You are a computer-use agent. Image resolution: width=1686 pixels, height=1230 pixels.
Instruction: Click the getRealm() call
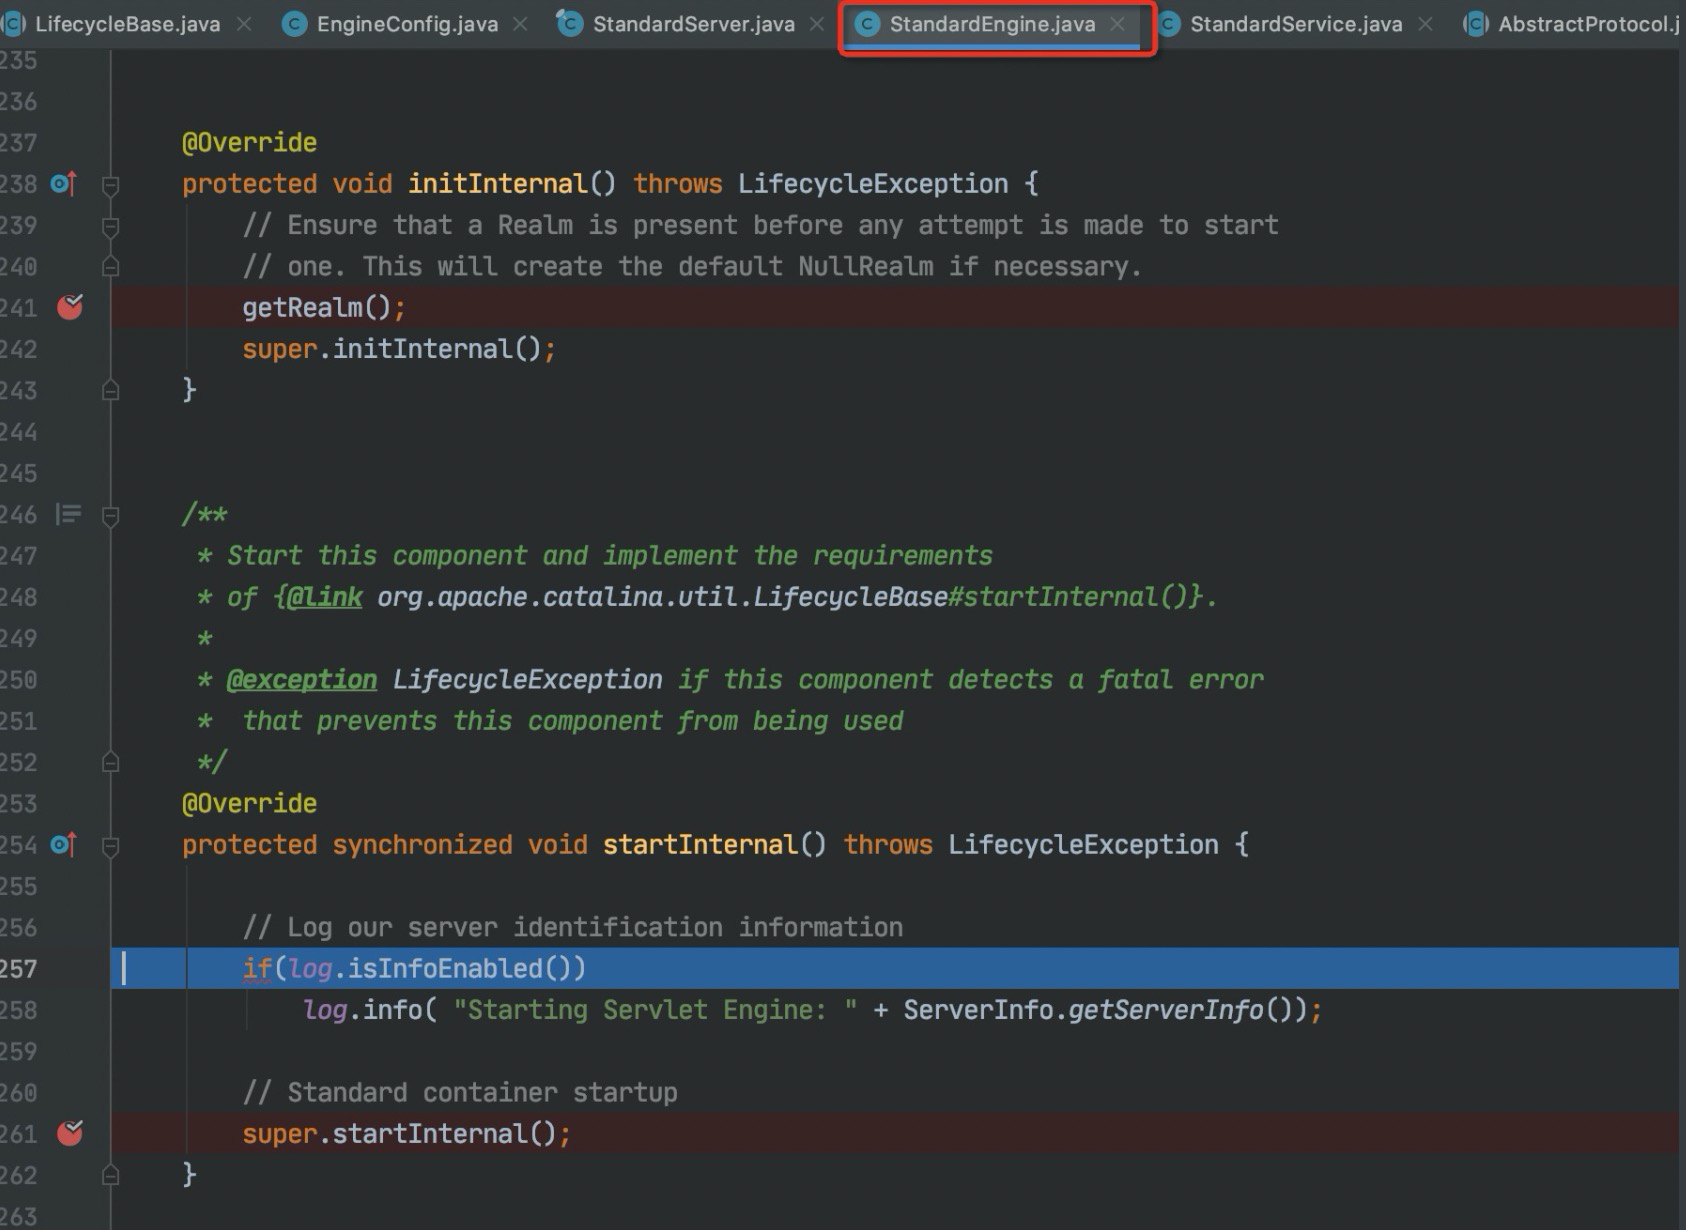pyautogui.click(x=316, y=307)
